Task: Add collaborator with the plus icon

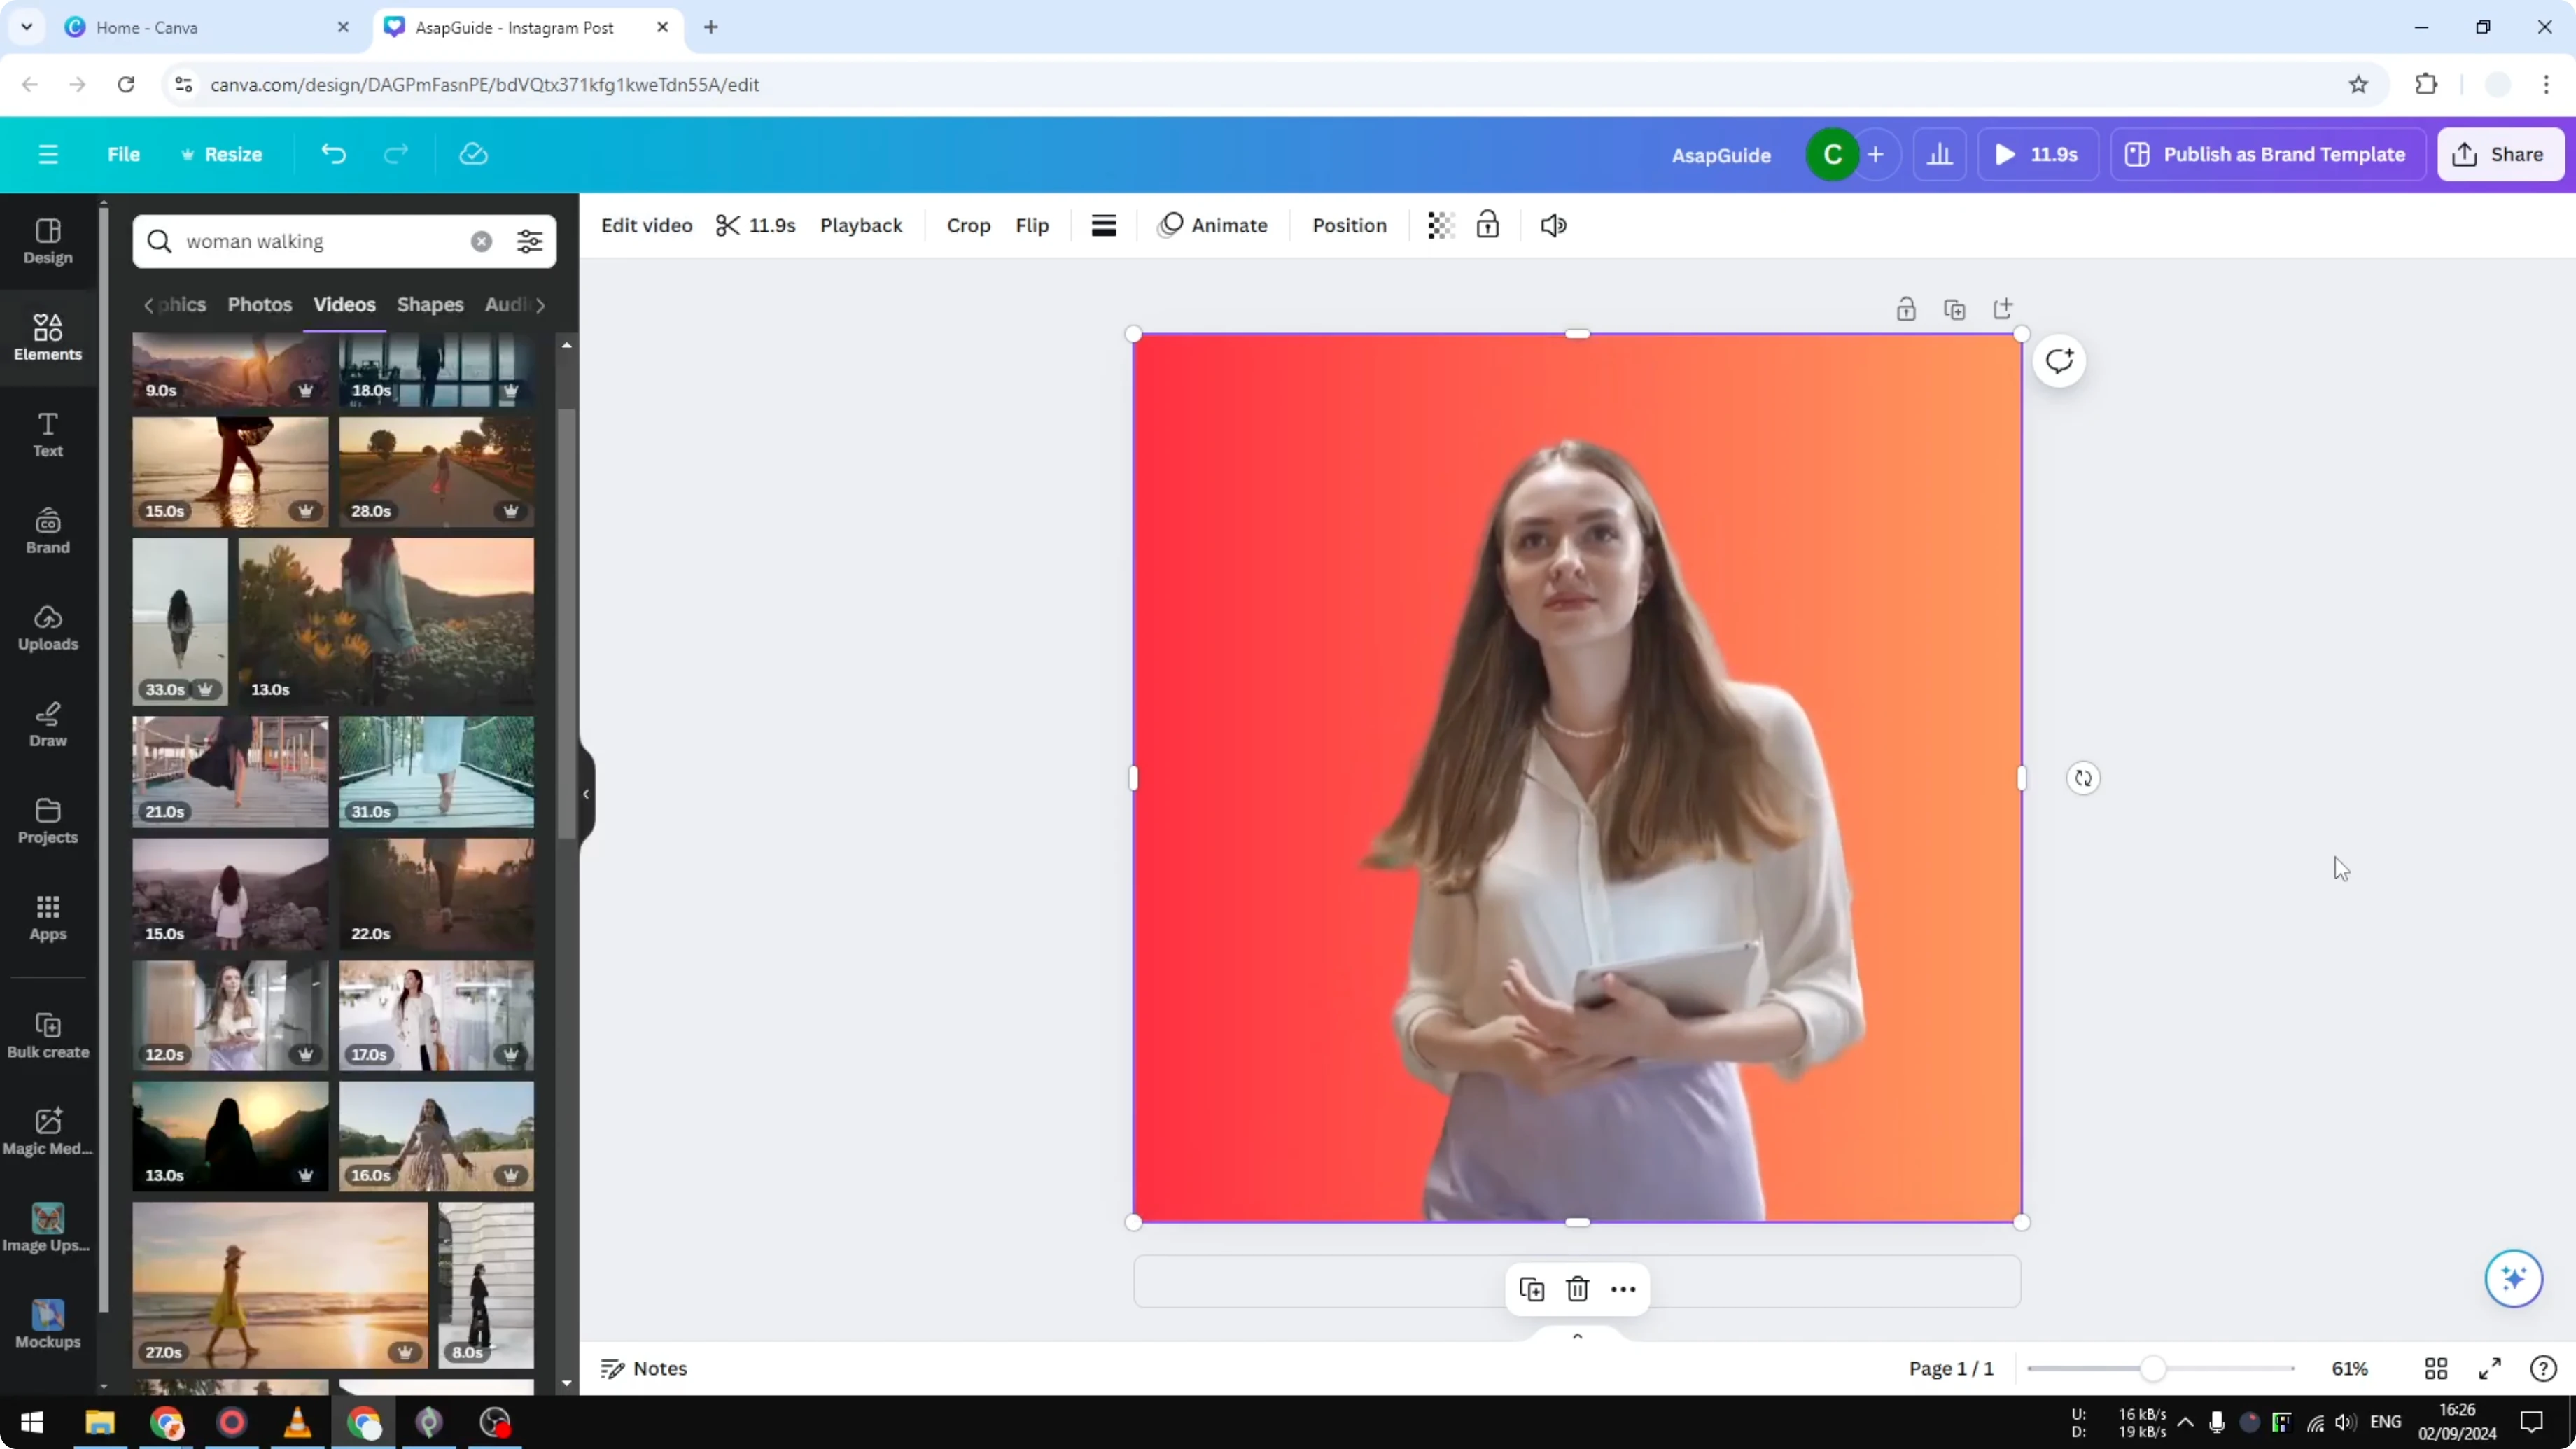Action: click(x=1876, y=154)
